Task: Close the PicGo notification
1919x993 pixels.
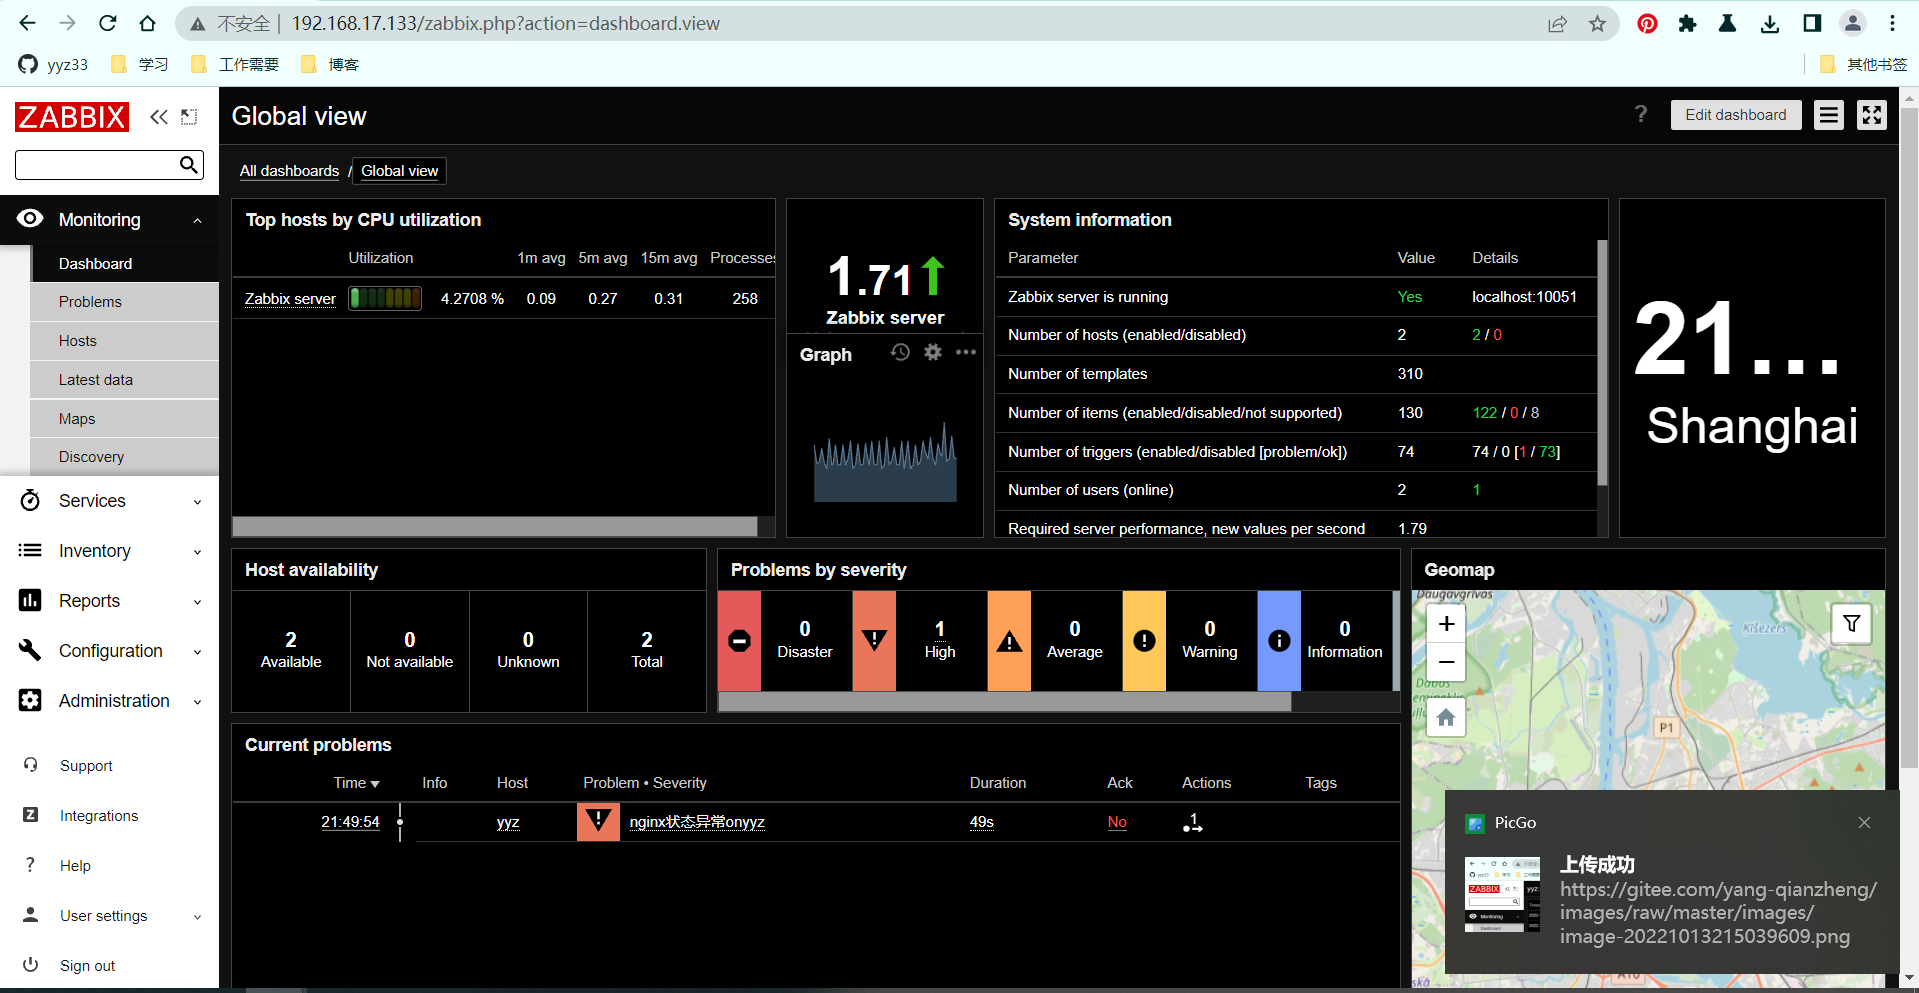Action: click(1864, 823)
